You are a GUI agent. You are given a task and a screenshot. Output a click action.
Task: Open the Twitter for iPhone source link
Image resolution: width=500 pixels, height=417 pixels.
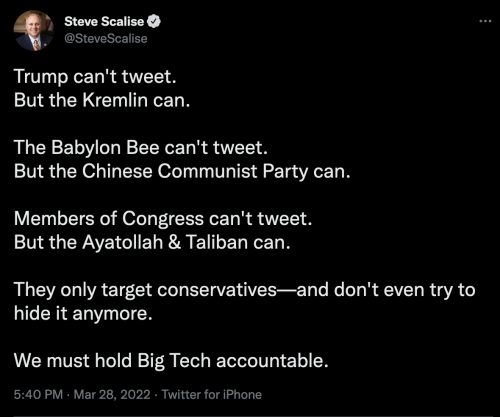(212, 395)
